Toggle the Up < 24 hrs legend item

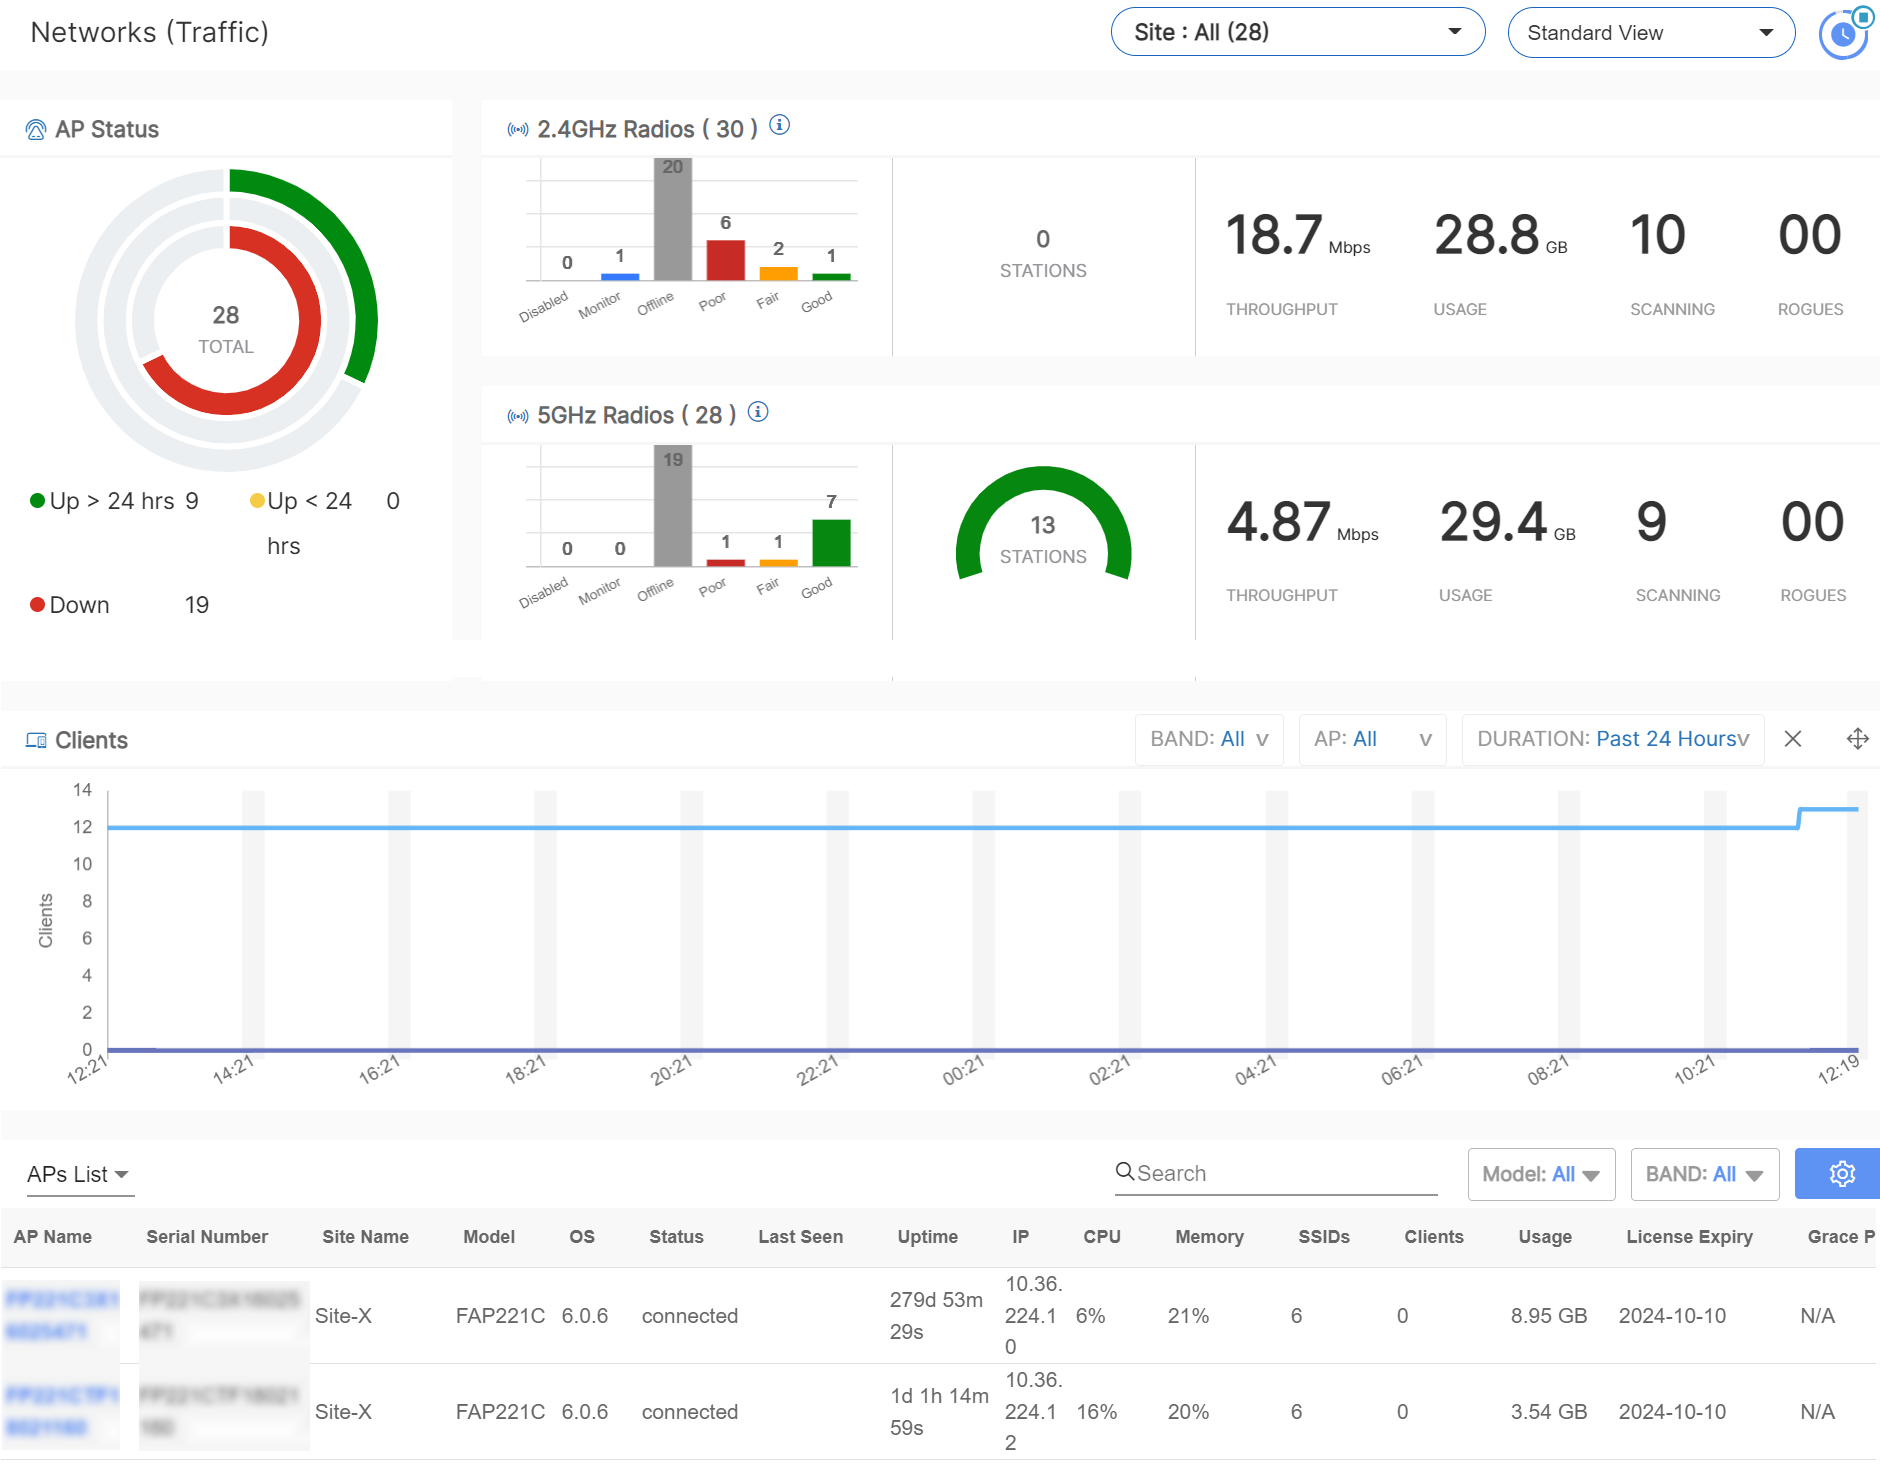[324, 523]
